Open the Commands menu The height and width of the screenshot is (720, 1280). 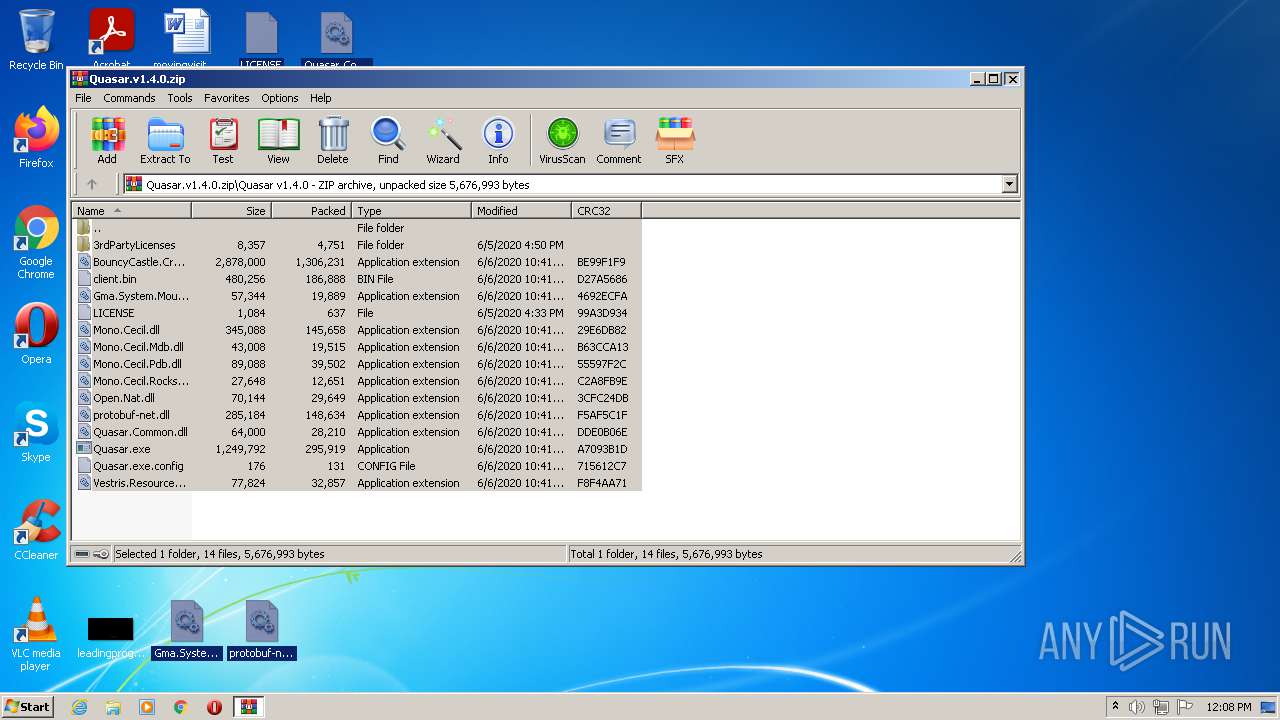point(129,98)
